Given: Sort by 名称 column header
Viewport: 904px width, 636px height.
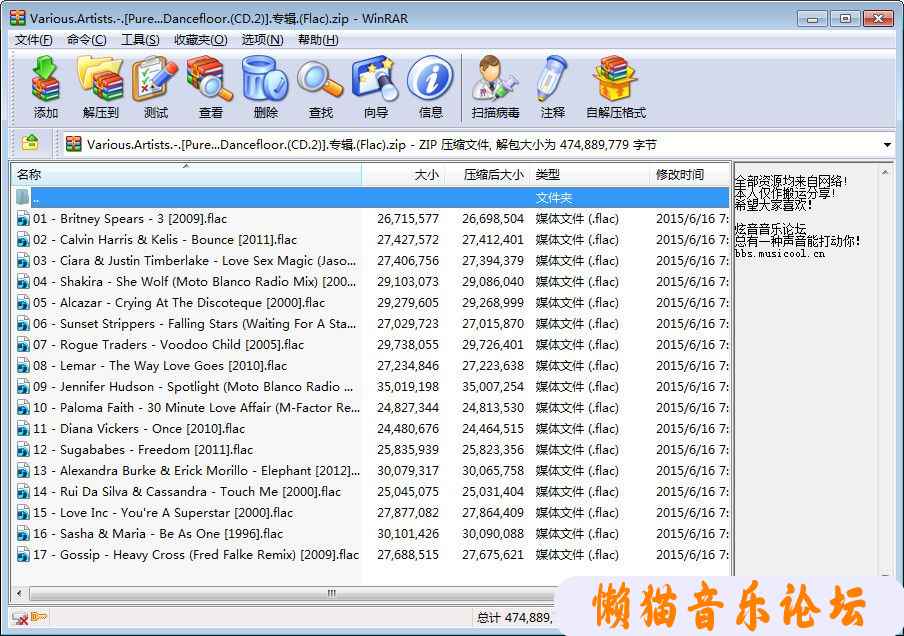Looking at the screenshot, I should [x=186, y=174].
